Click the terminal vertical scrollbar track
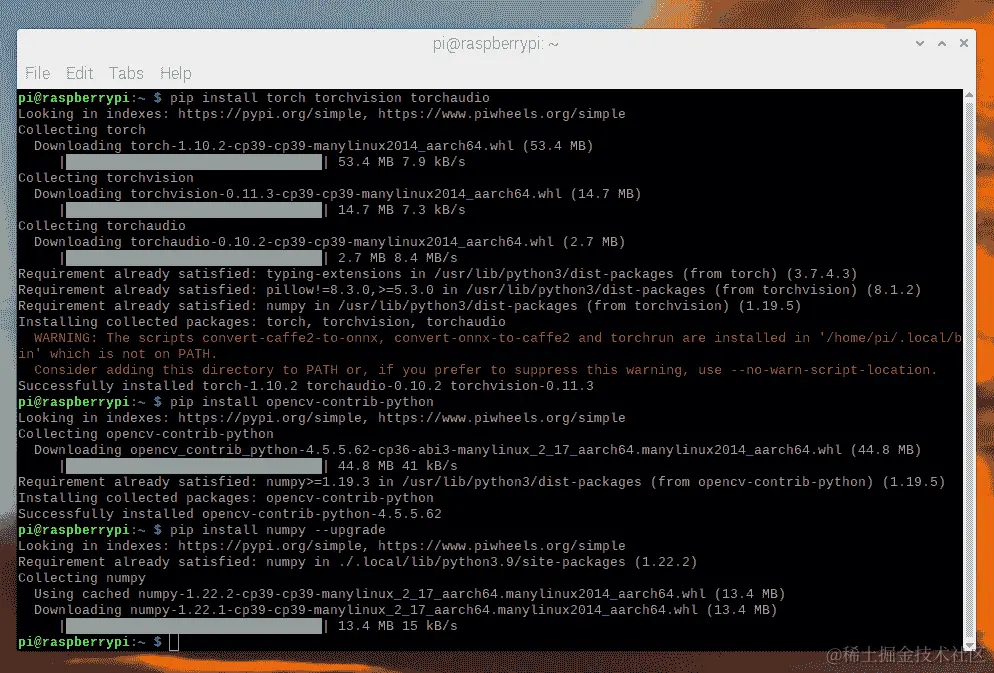 point(969,370)
